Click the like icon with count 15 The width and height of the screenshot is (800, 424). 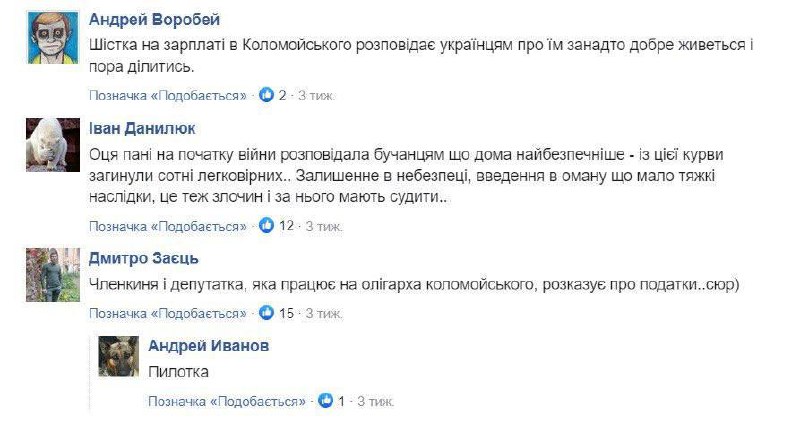(267, 313)
